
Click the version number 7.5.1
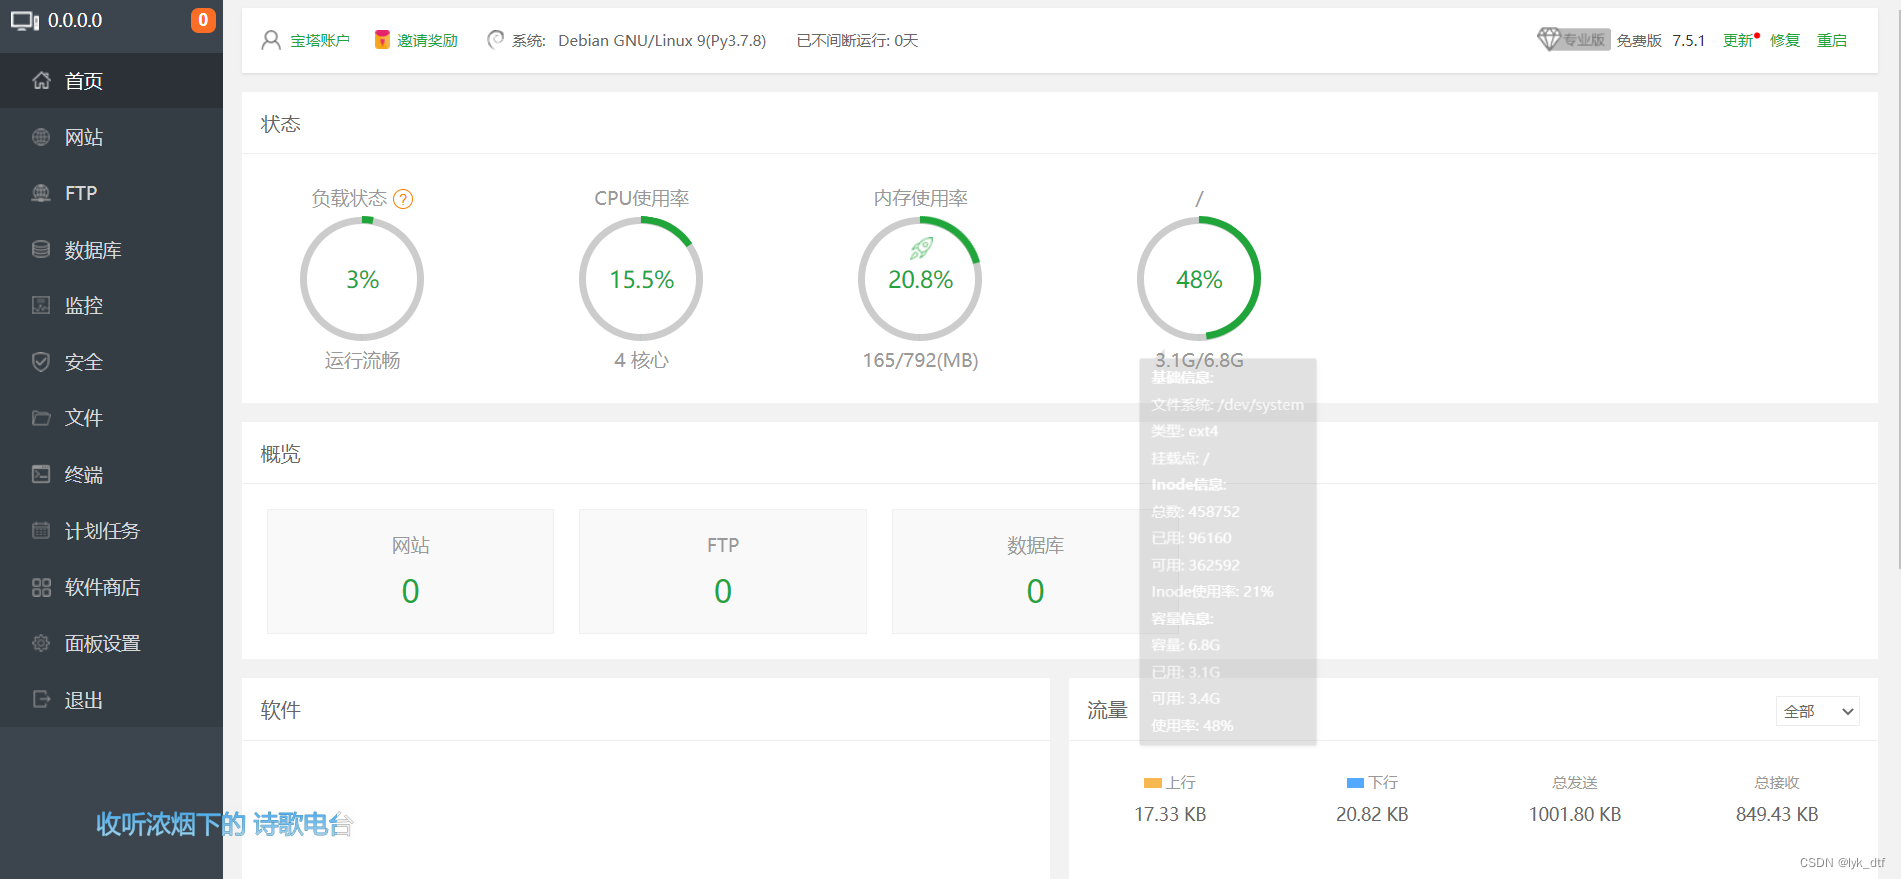point(1688,41)
